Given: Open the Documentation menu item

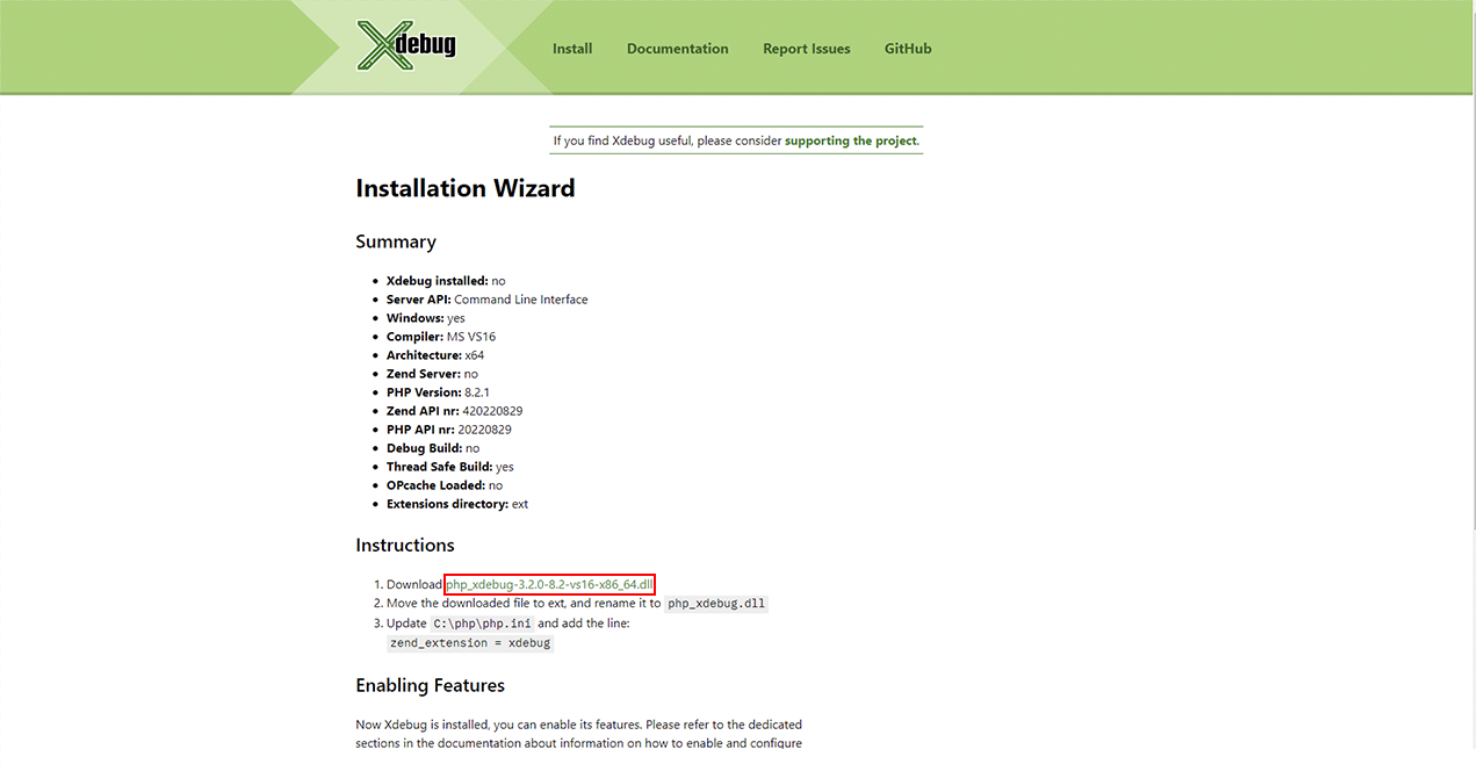Looking at the screenshot, I should pos(677,48).
